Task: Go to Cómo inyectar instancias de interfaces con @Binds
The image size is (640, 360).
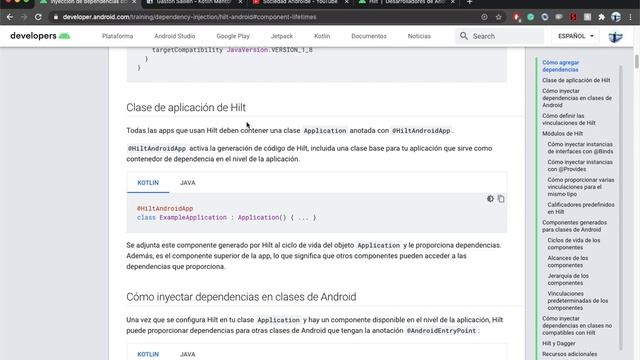Action: pos(580,148)
